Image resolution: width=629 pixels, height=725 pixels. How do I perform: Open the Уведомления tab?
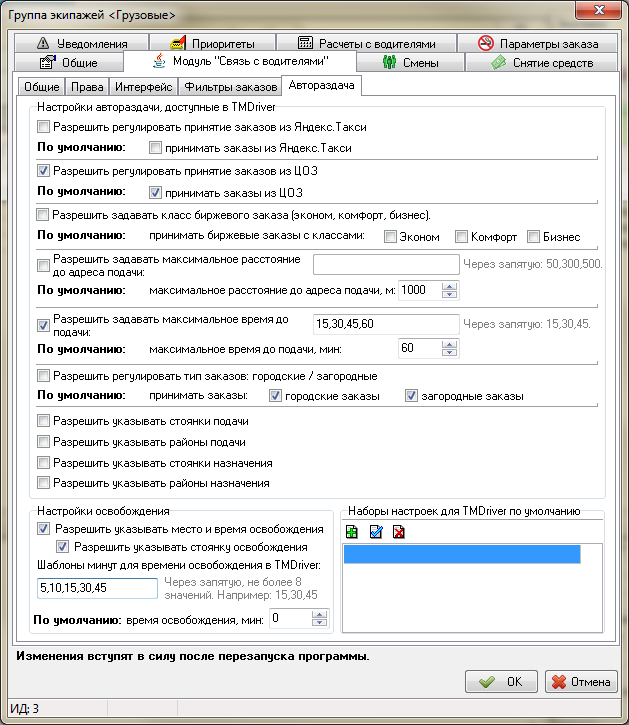coord(82,44)
